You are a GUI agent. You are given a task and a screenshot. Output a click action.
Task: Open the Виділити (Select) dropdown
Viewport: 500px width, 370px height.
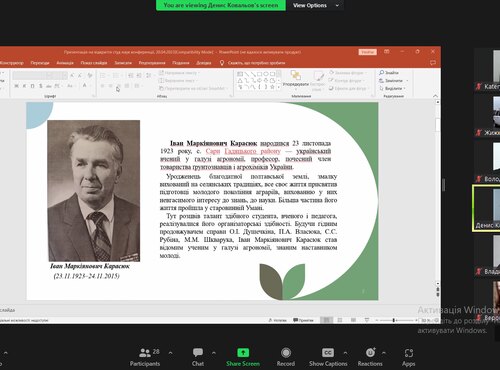pos(393,88)
